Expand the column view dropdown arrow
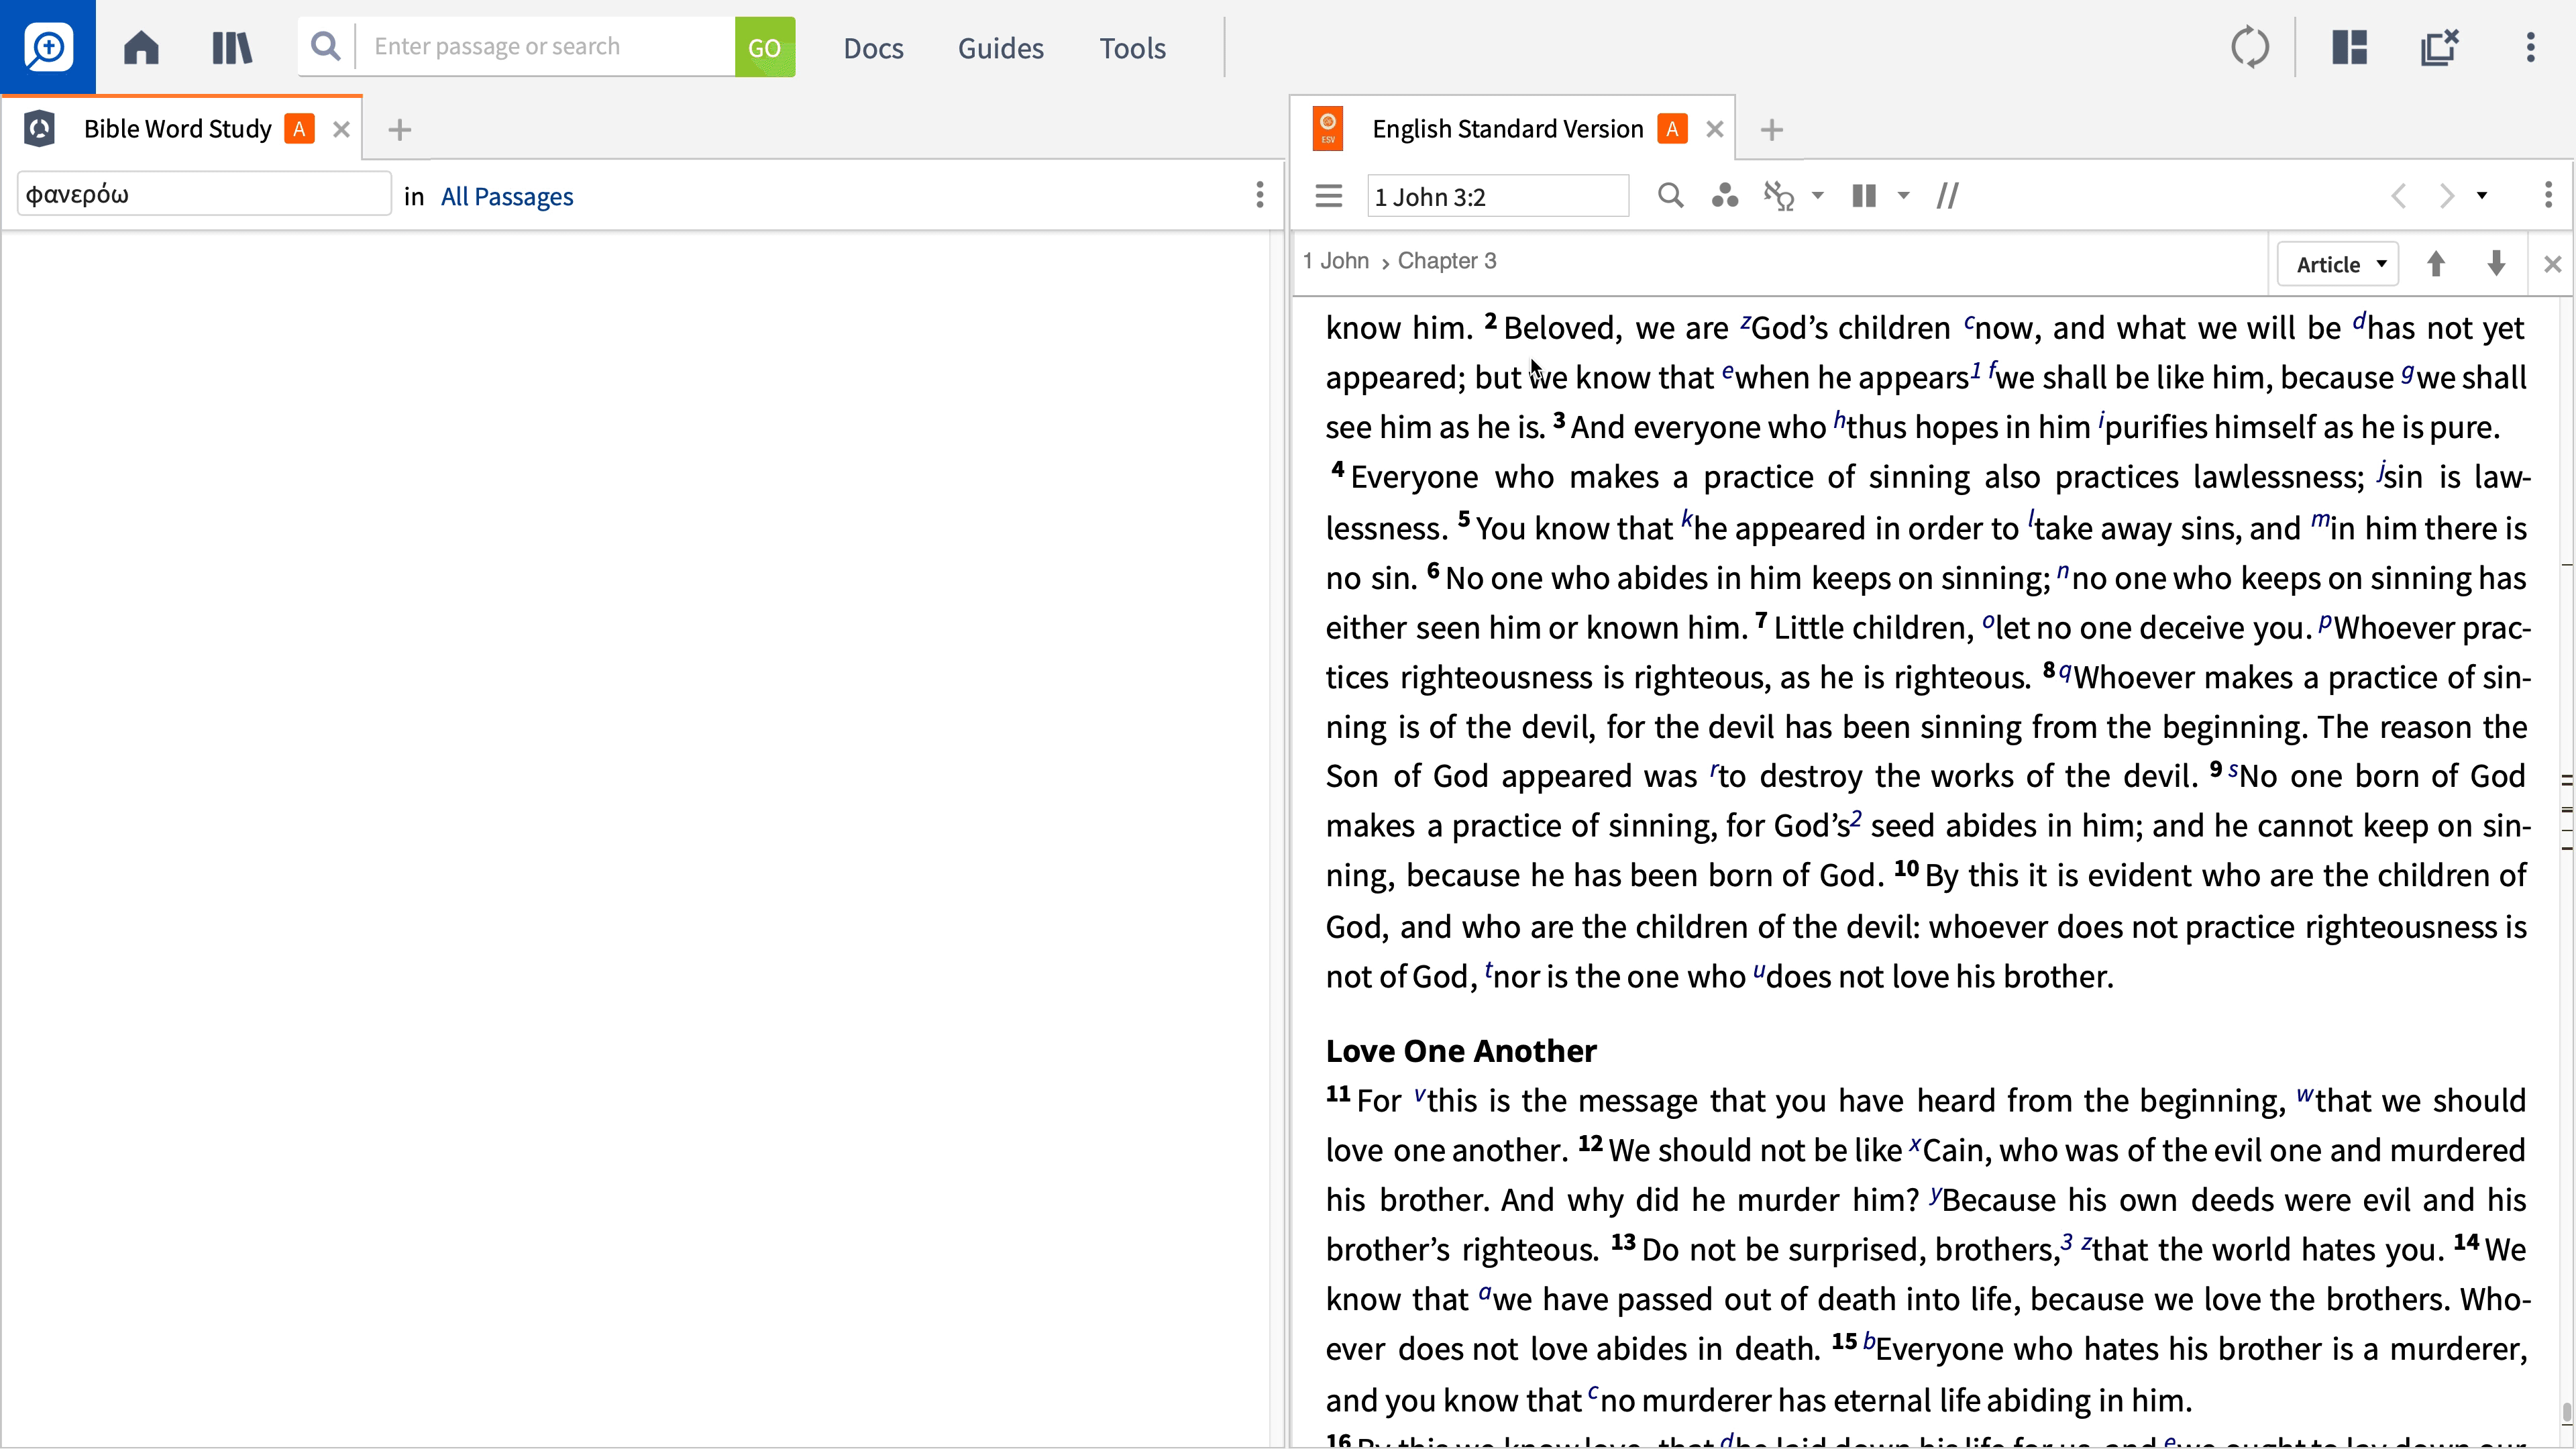2576x1449 pixels. 1904,196
